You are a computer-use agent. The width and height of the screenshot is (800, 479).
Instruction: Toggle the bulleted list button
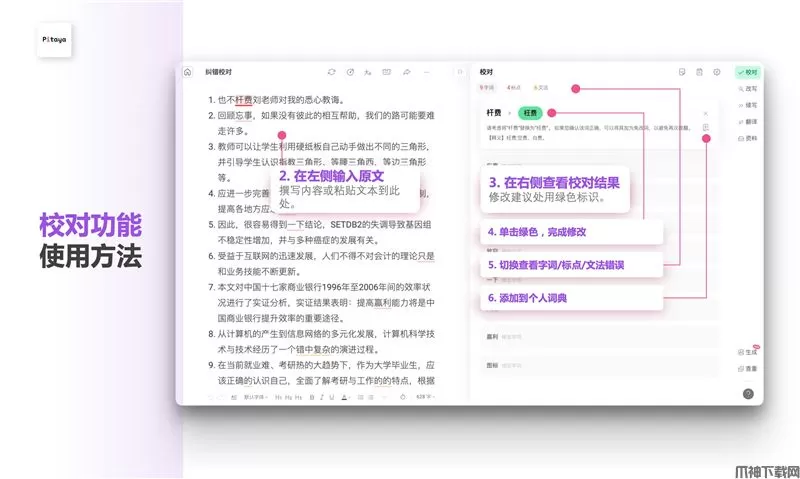[371, 397]
